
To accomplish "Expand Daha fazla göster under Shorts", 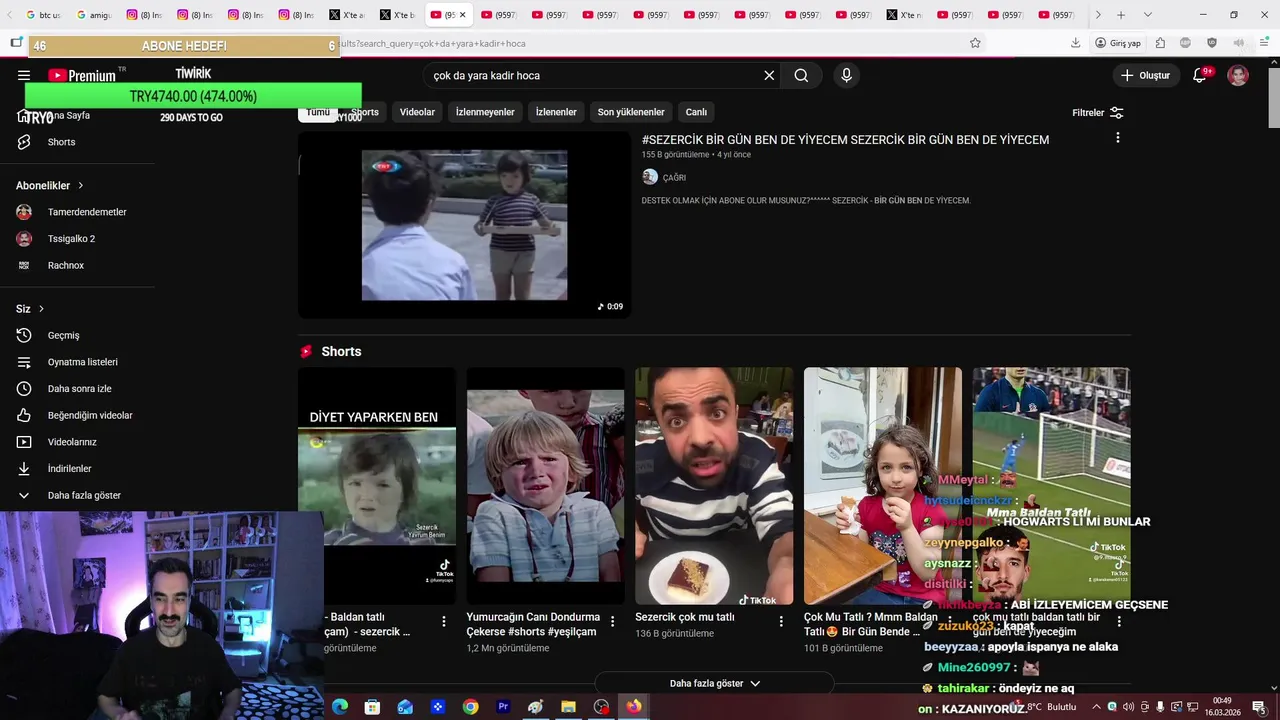I will (714, 683).
